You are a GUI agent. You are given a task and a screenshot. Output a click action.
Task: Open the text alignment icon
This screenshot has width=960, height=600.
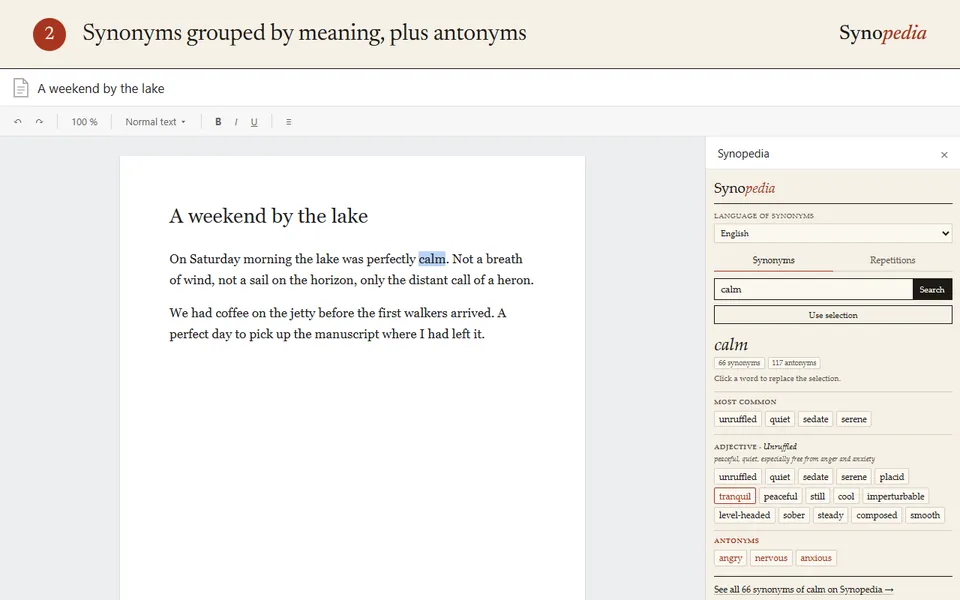(x=288, y=122)
